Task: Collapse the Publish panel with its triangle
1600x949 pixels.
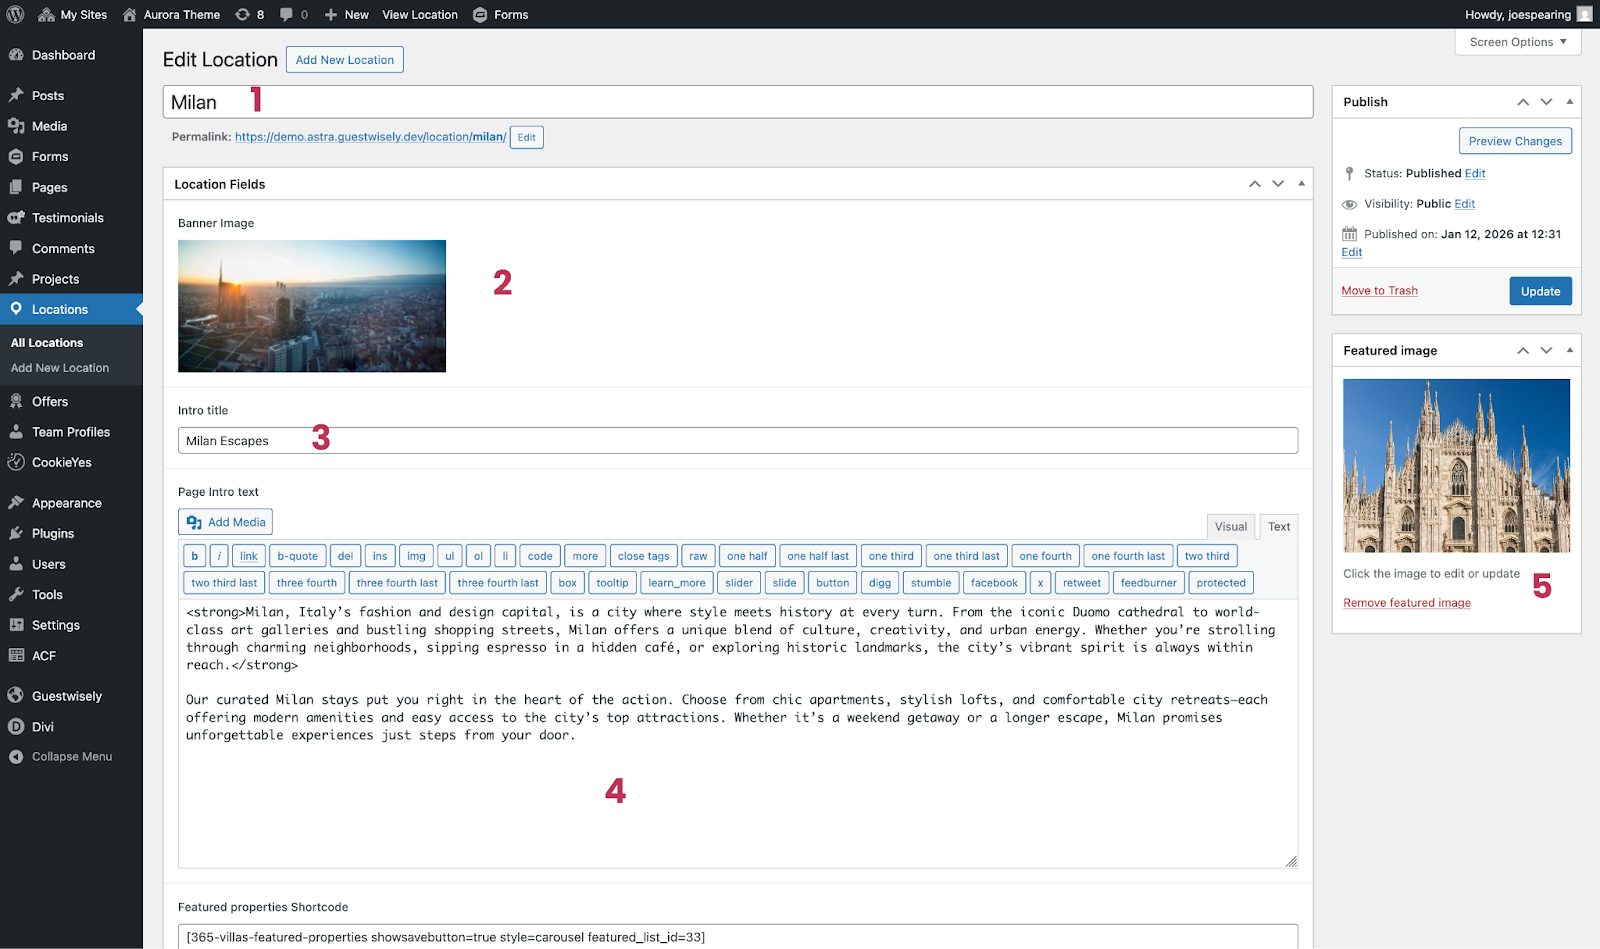Action: pos(1569,102)
